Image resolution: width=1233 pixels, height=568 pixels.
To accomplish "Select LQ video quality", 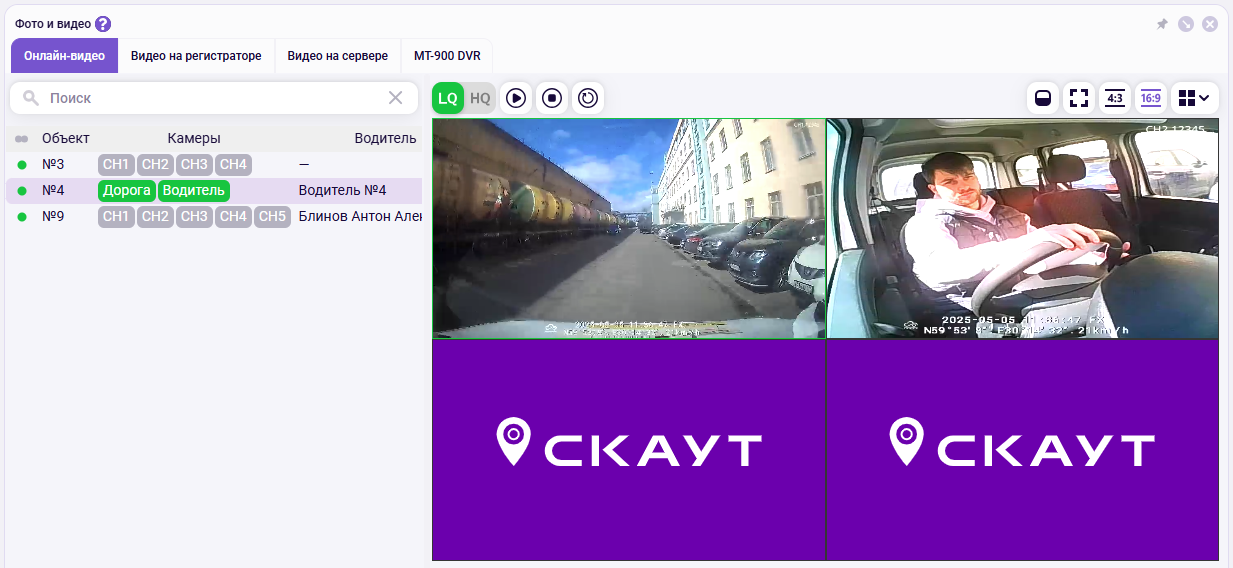I will coord(448,98).
